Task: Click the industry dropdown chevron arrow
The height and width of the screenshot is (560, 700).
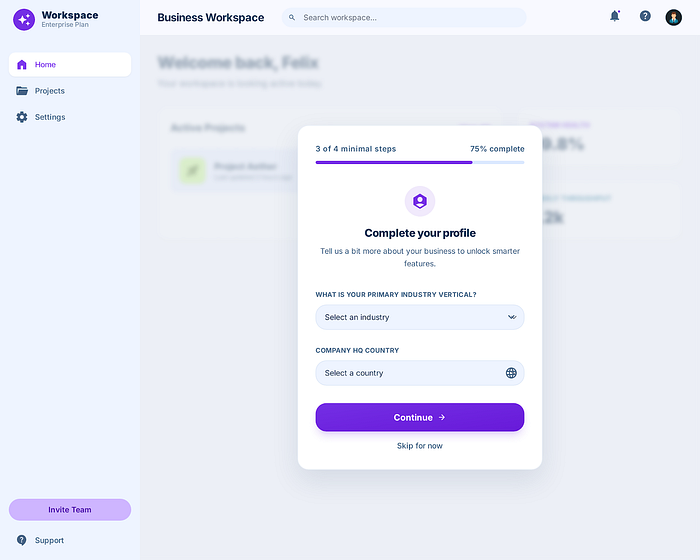Action: click(x=512, y=317)
